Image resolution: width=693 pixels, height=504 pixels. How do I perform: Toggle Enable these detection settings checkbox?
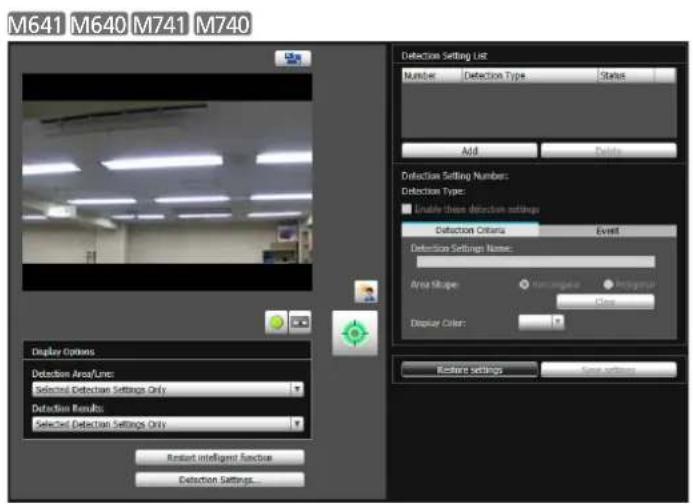[407, 209]
